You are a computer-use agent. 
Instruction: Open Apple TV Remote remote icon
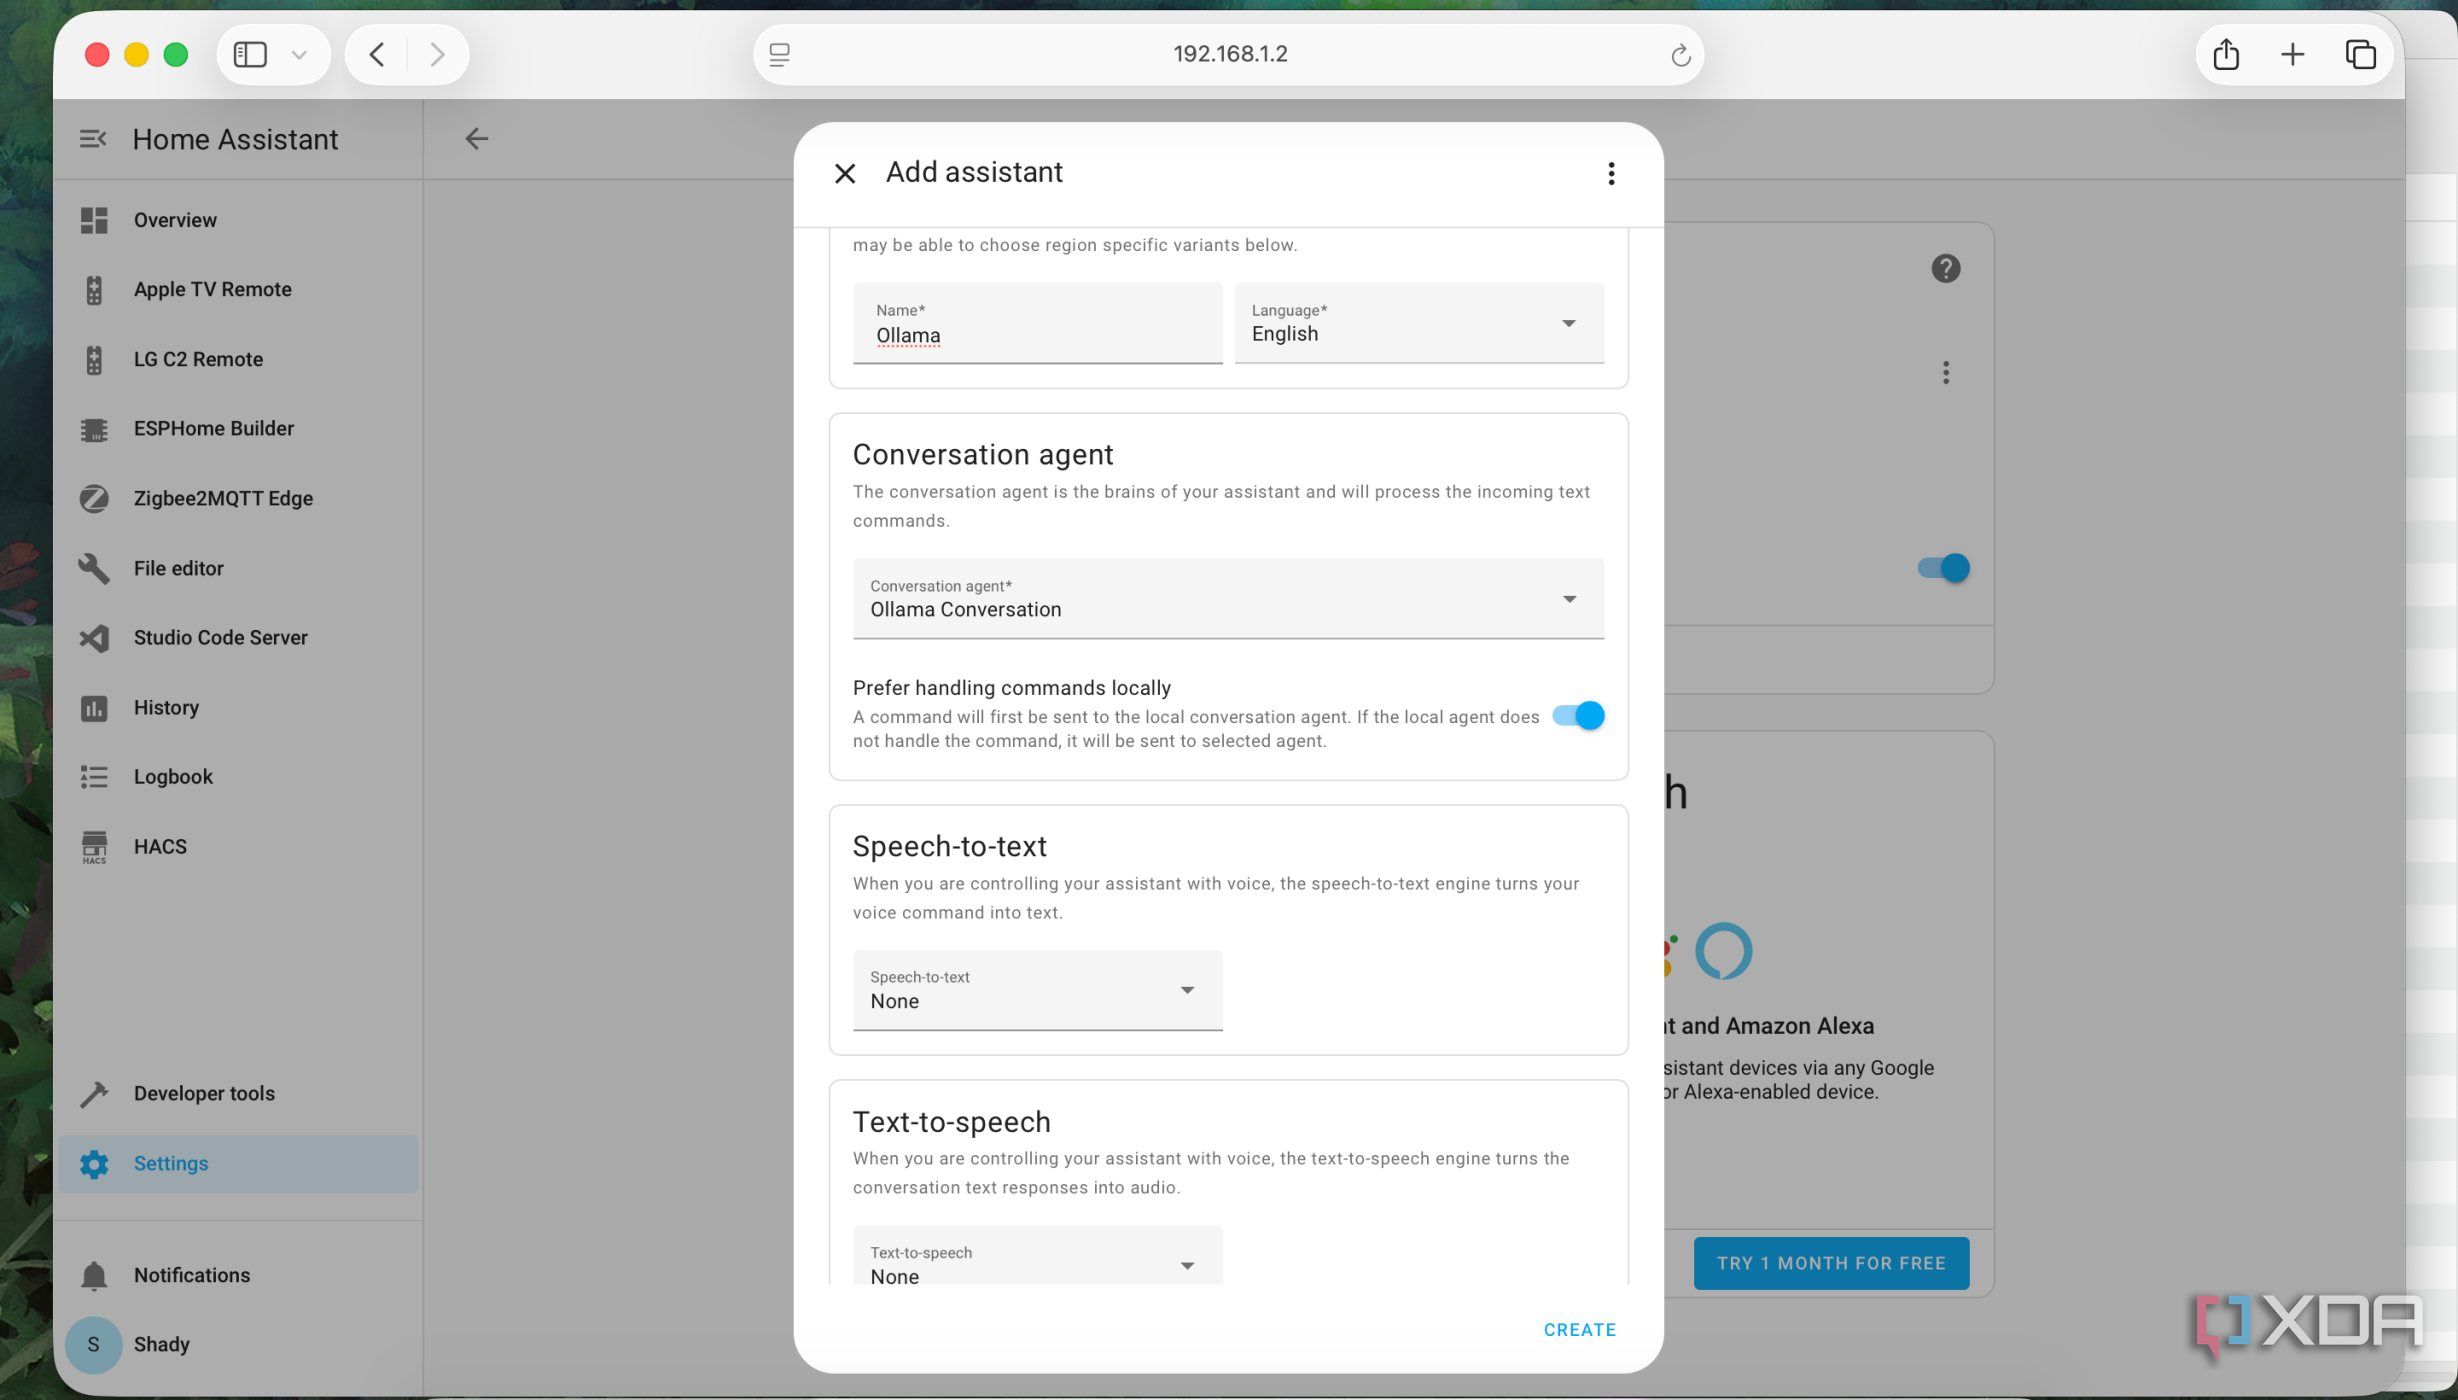[94, 290]
